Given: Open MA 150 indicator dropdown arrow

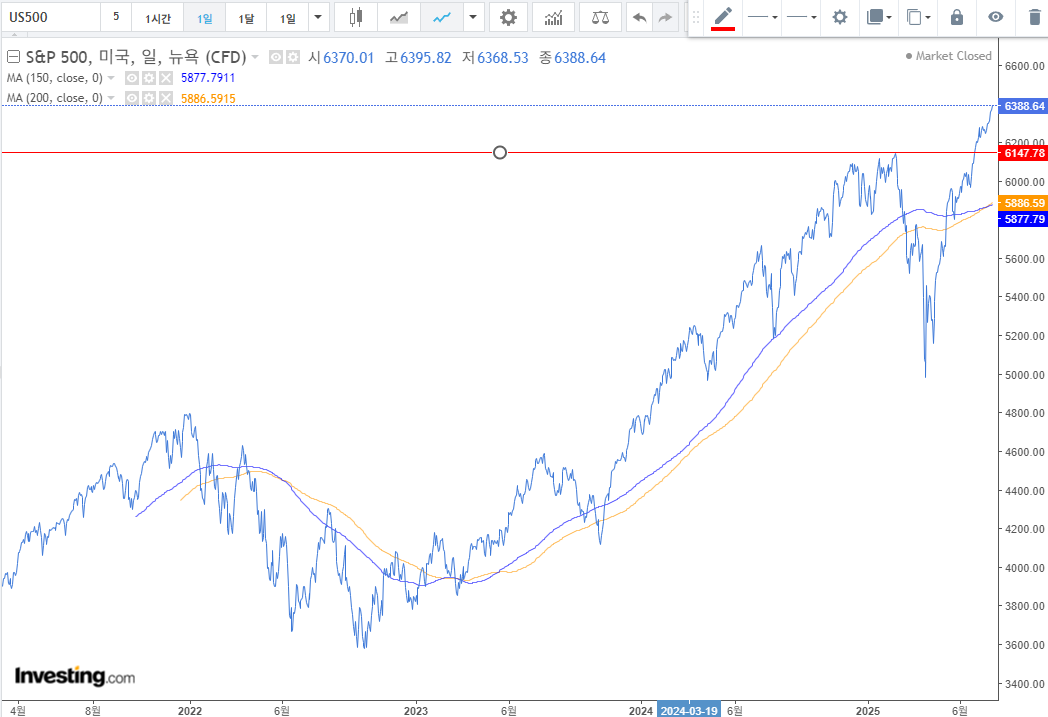Looking at the screenshot, I should pos(111,78).
